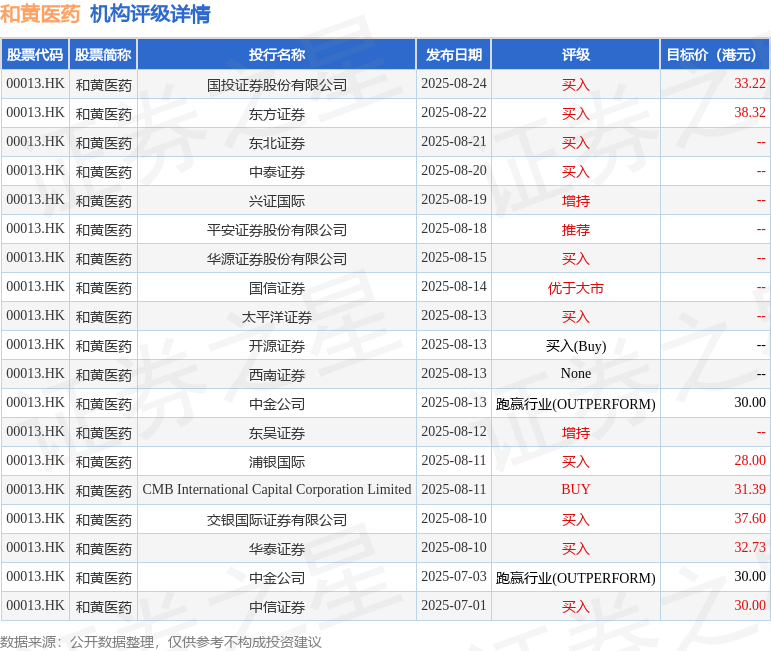771x651 pixels.
Task: Click date 2025-08-21
Action: point(454,142)
